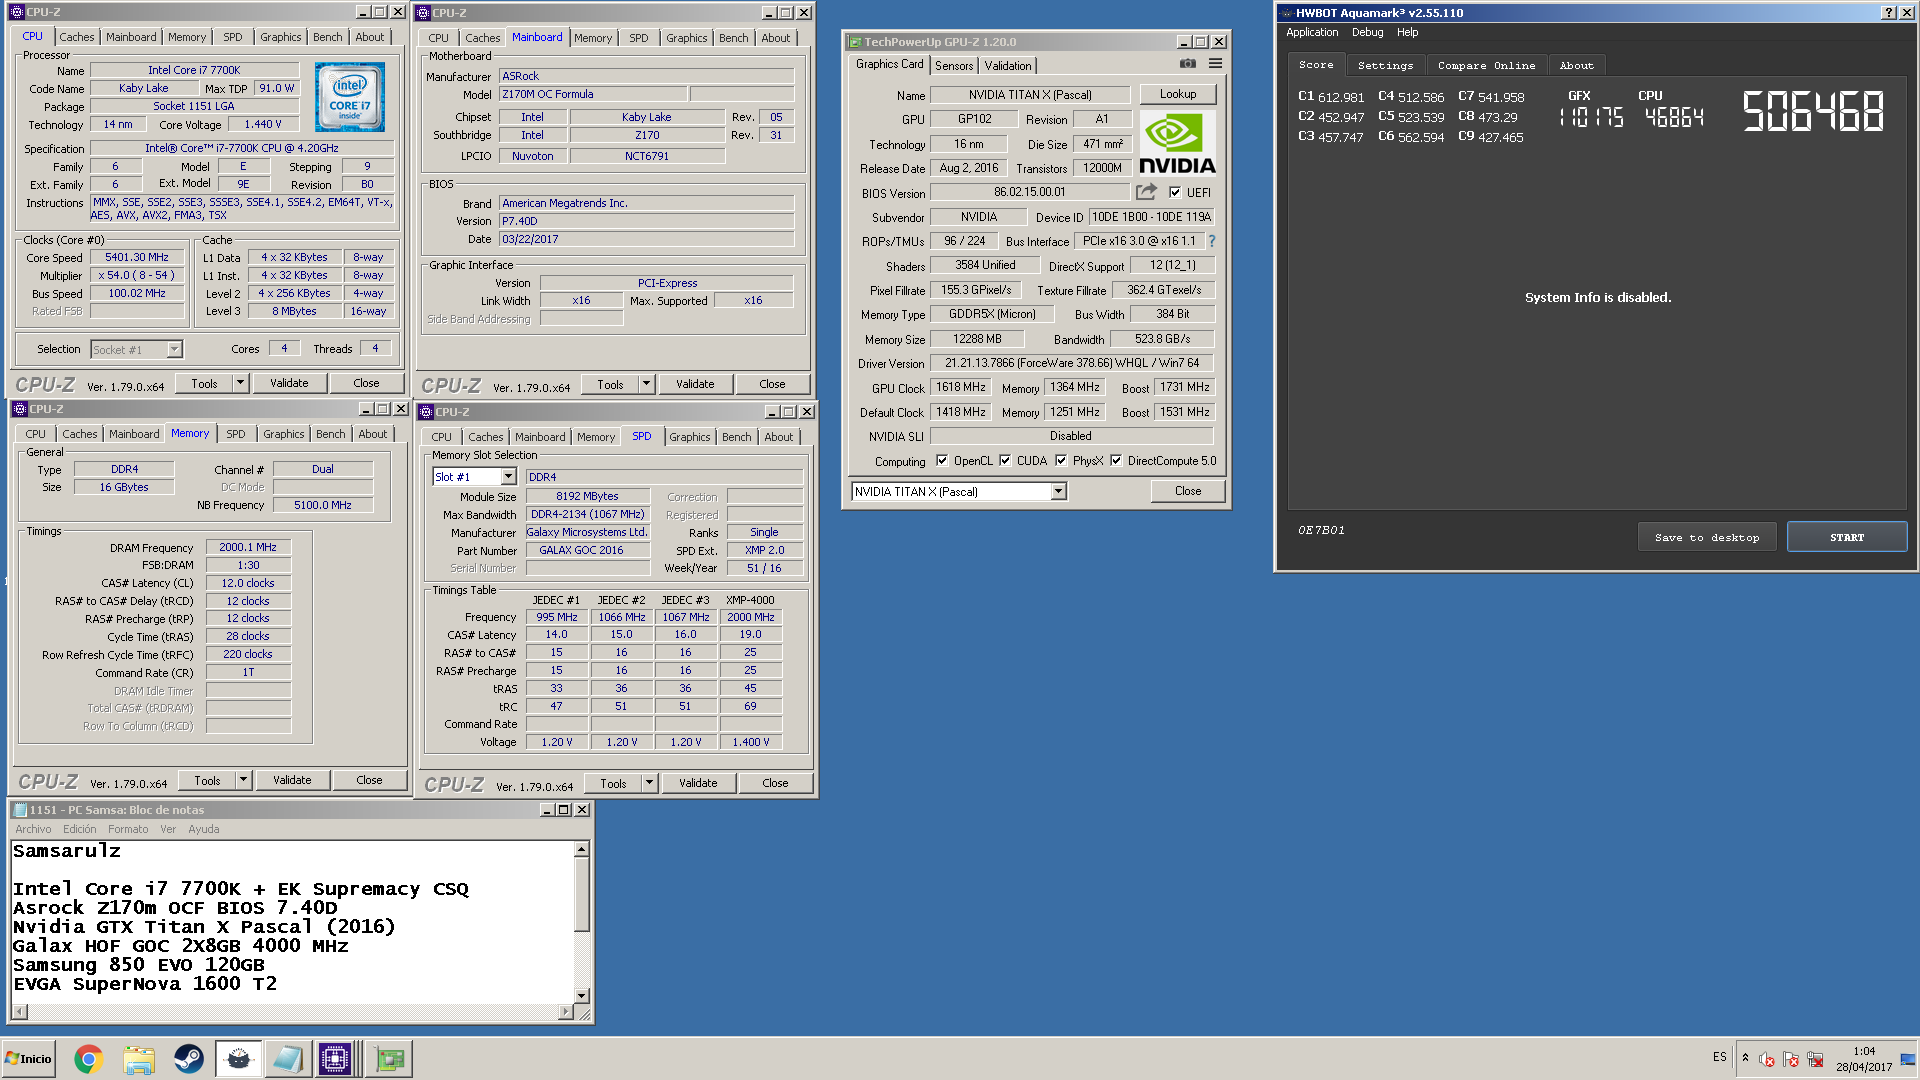The height and width of the screenshot is (1080, 1920).
Task: Open Tools dropdown arrow in CPU-Z SPD window
Action: tap(649, 783)
